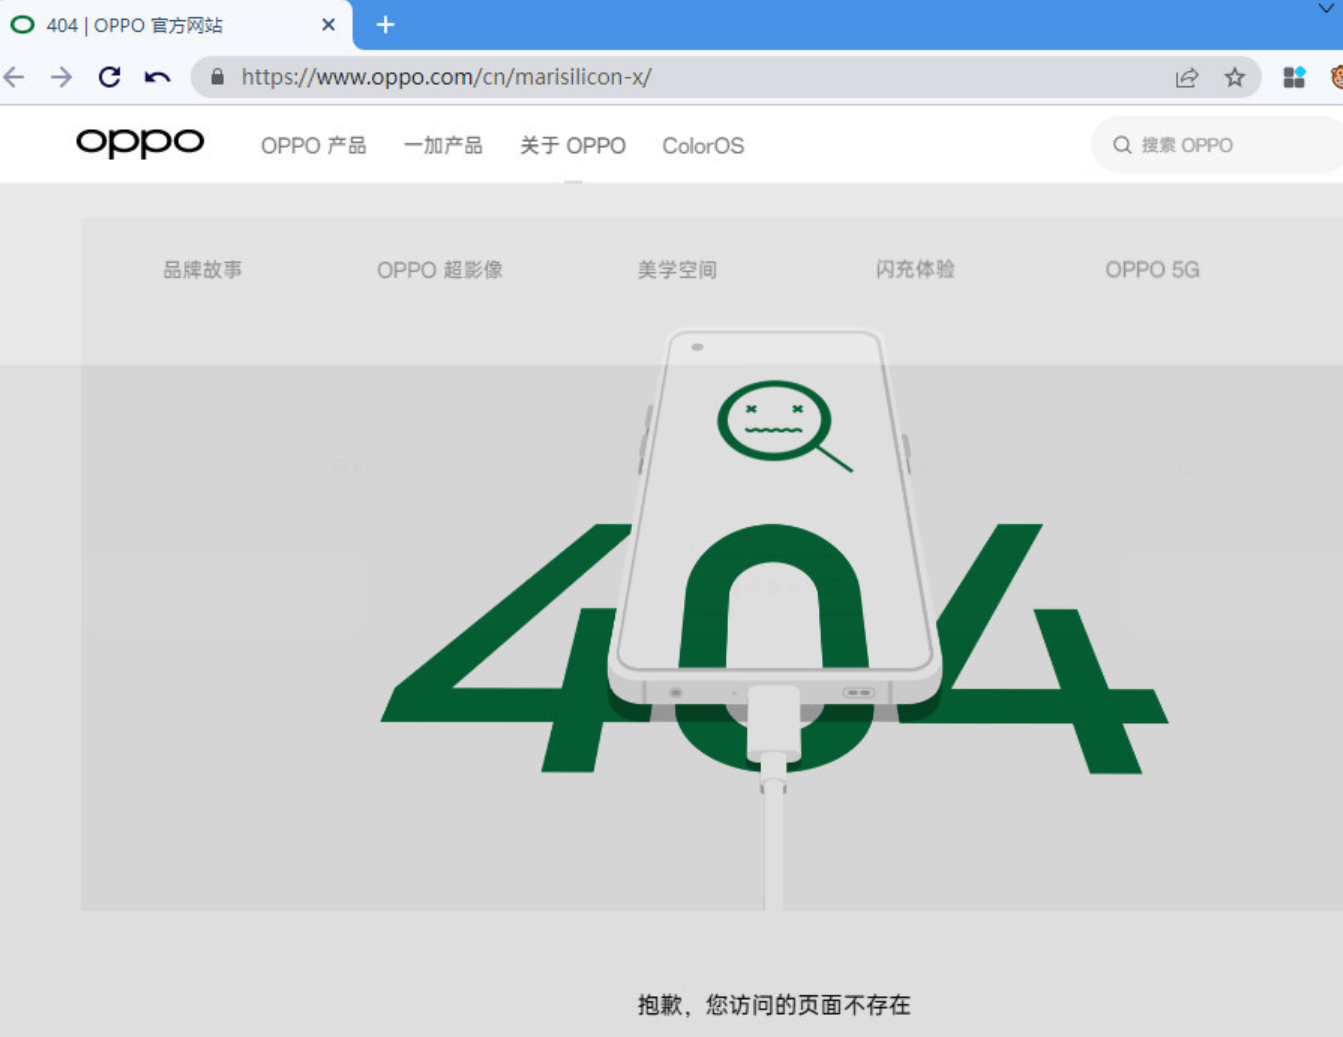Open the OPPO 产品 menu
Screen dimensions: 1343x1037
[313, 146]
